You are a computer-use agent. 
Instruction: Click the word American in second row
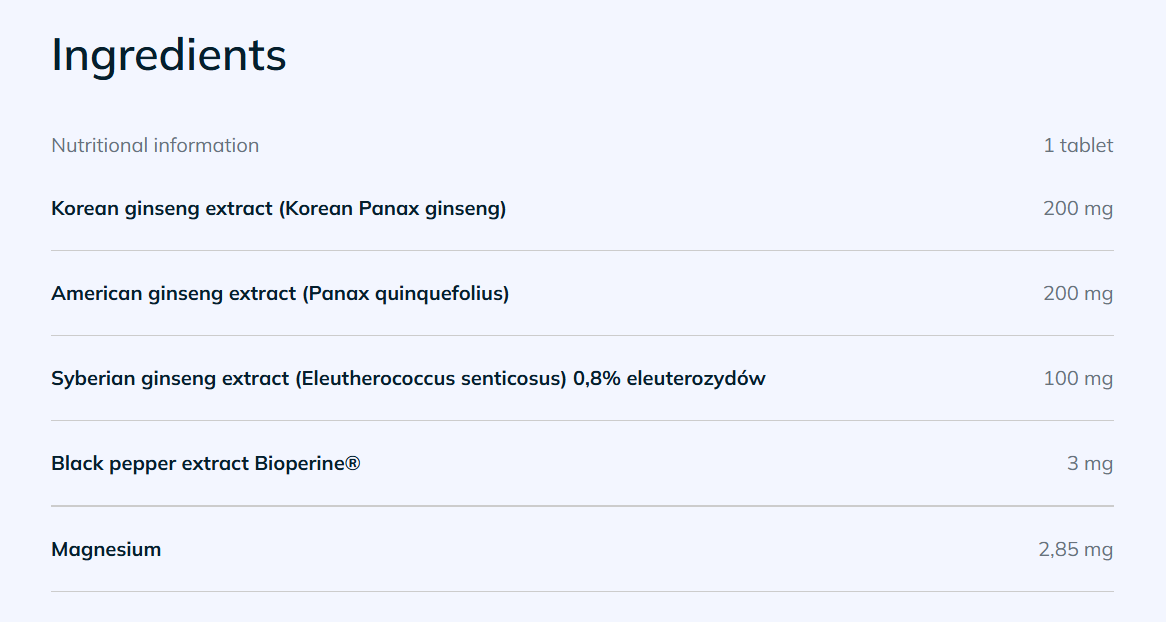97,294
